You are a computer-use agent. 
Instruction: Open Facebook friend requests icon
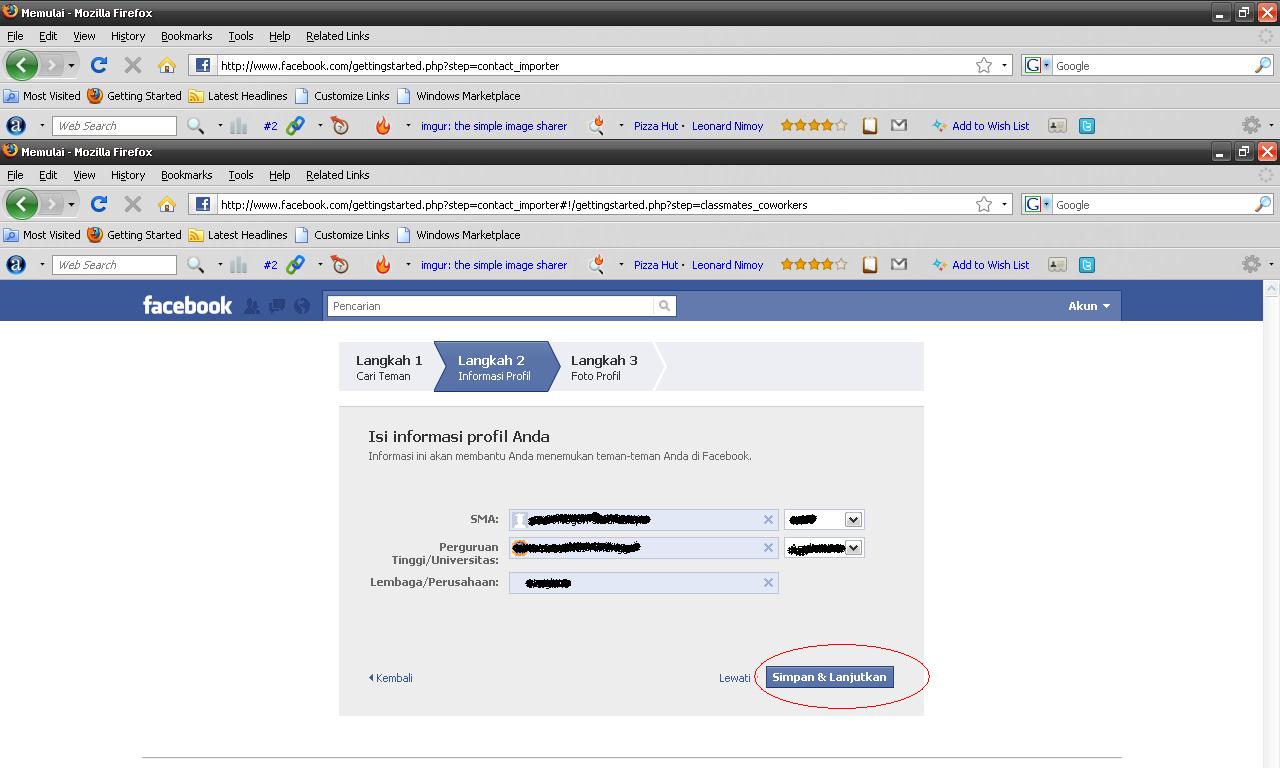coord(252,306)
